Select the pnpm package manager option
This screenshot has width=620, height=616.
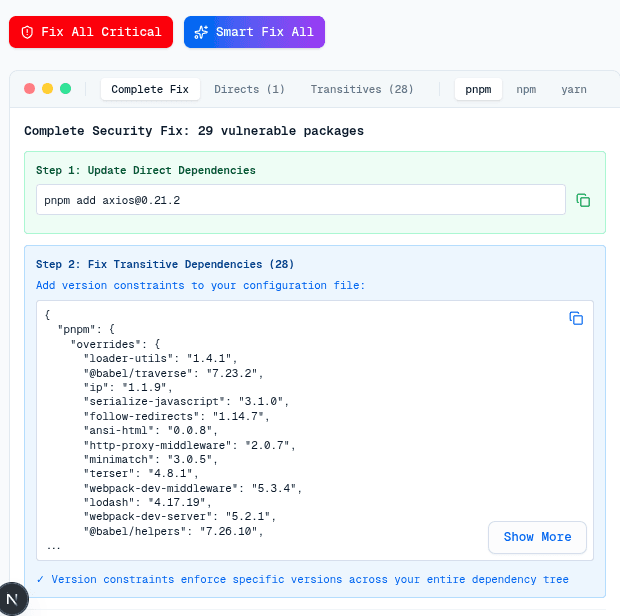478,89
